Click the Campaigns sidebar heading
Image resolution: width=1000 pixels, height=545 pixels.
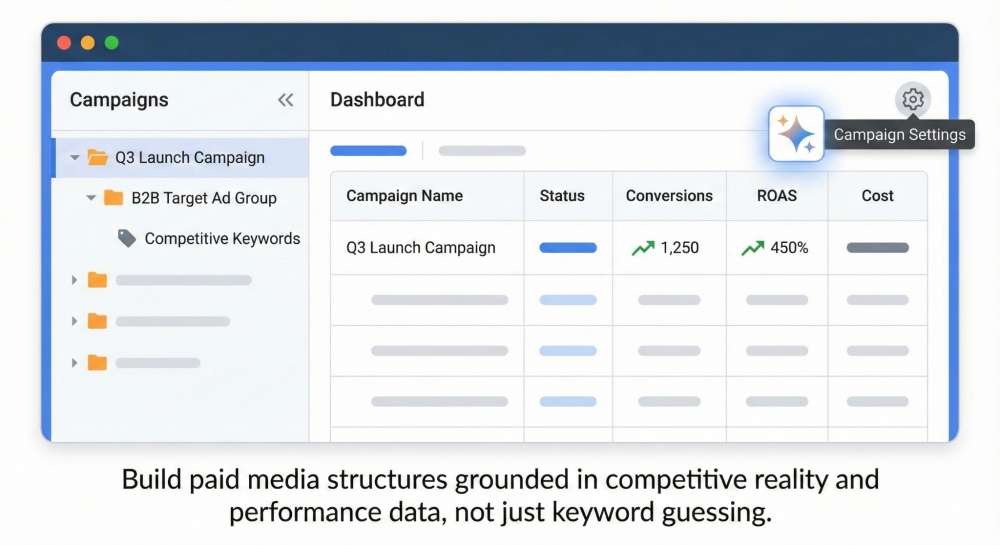(x=119, y=99)
